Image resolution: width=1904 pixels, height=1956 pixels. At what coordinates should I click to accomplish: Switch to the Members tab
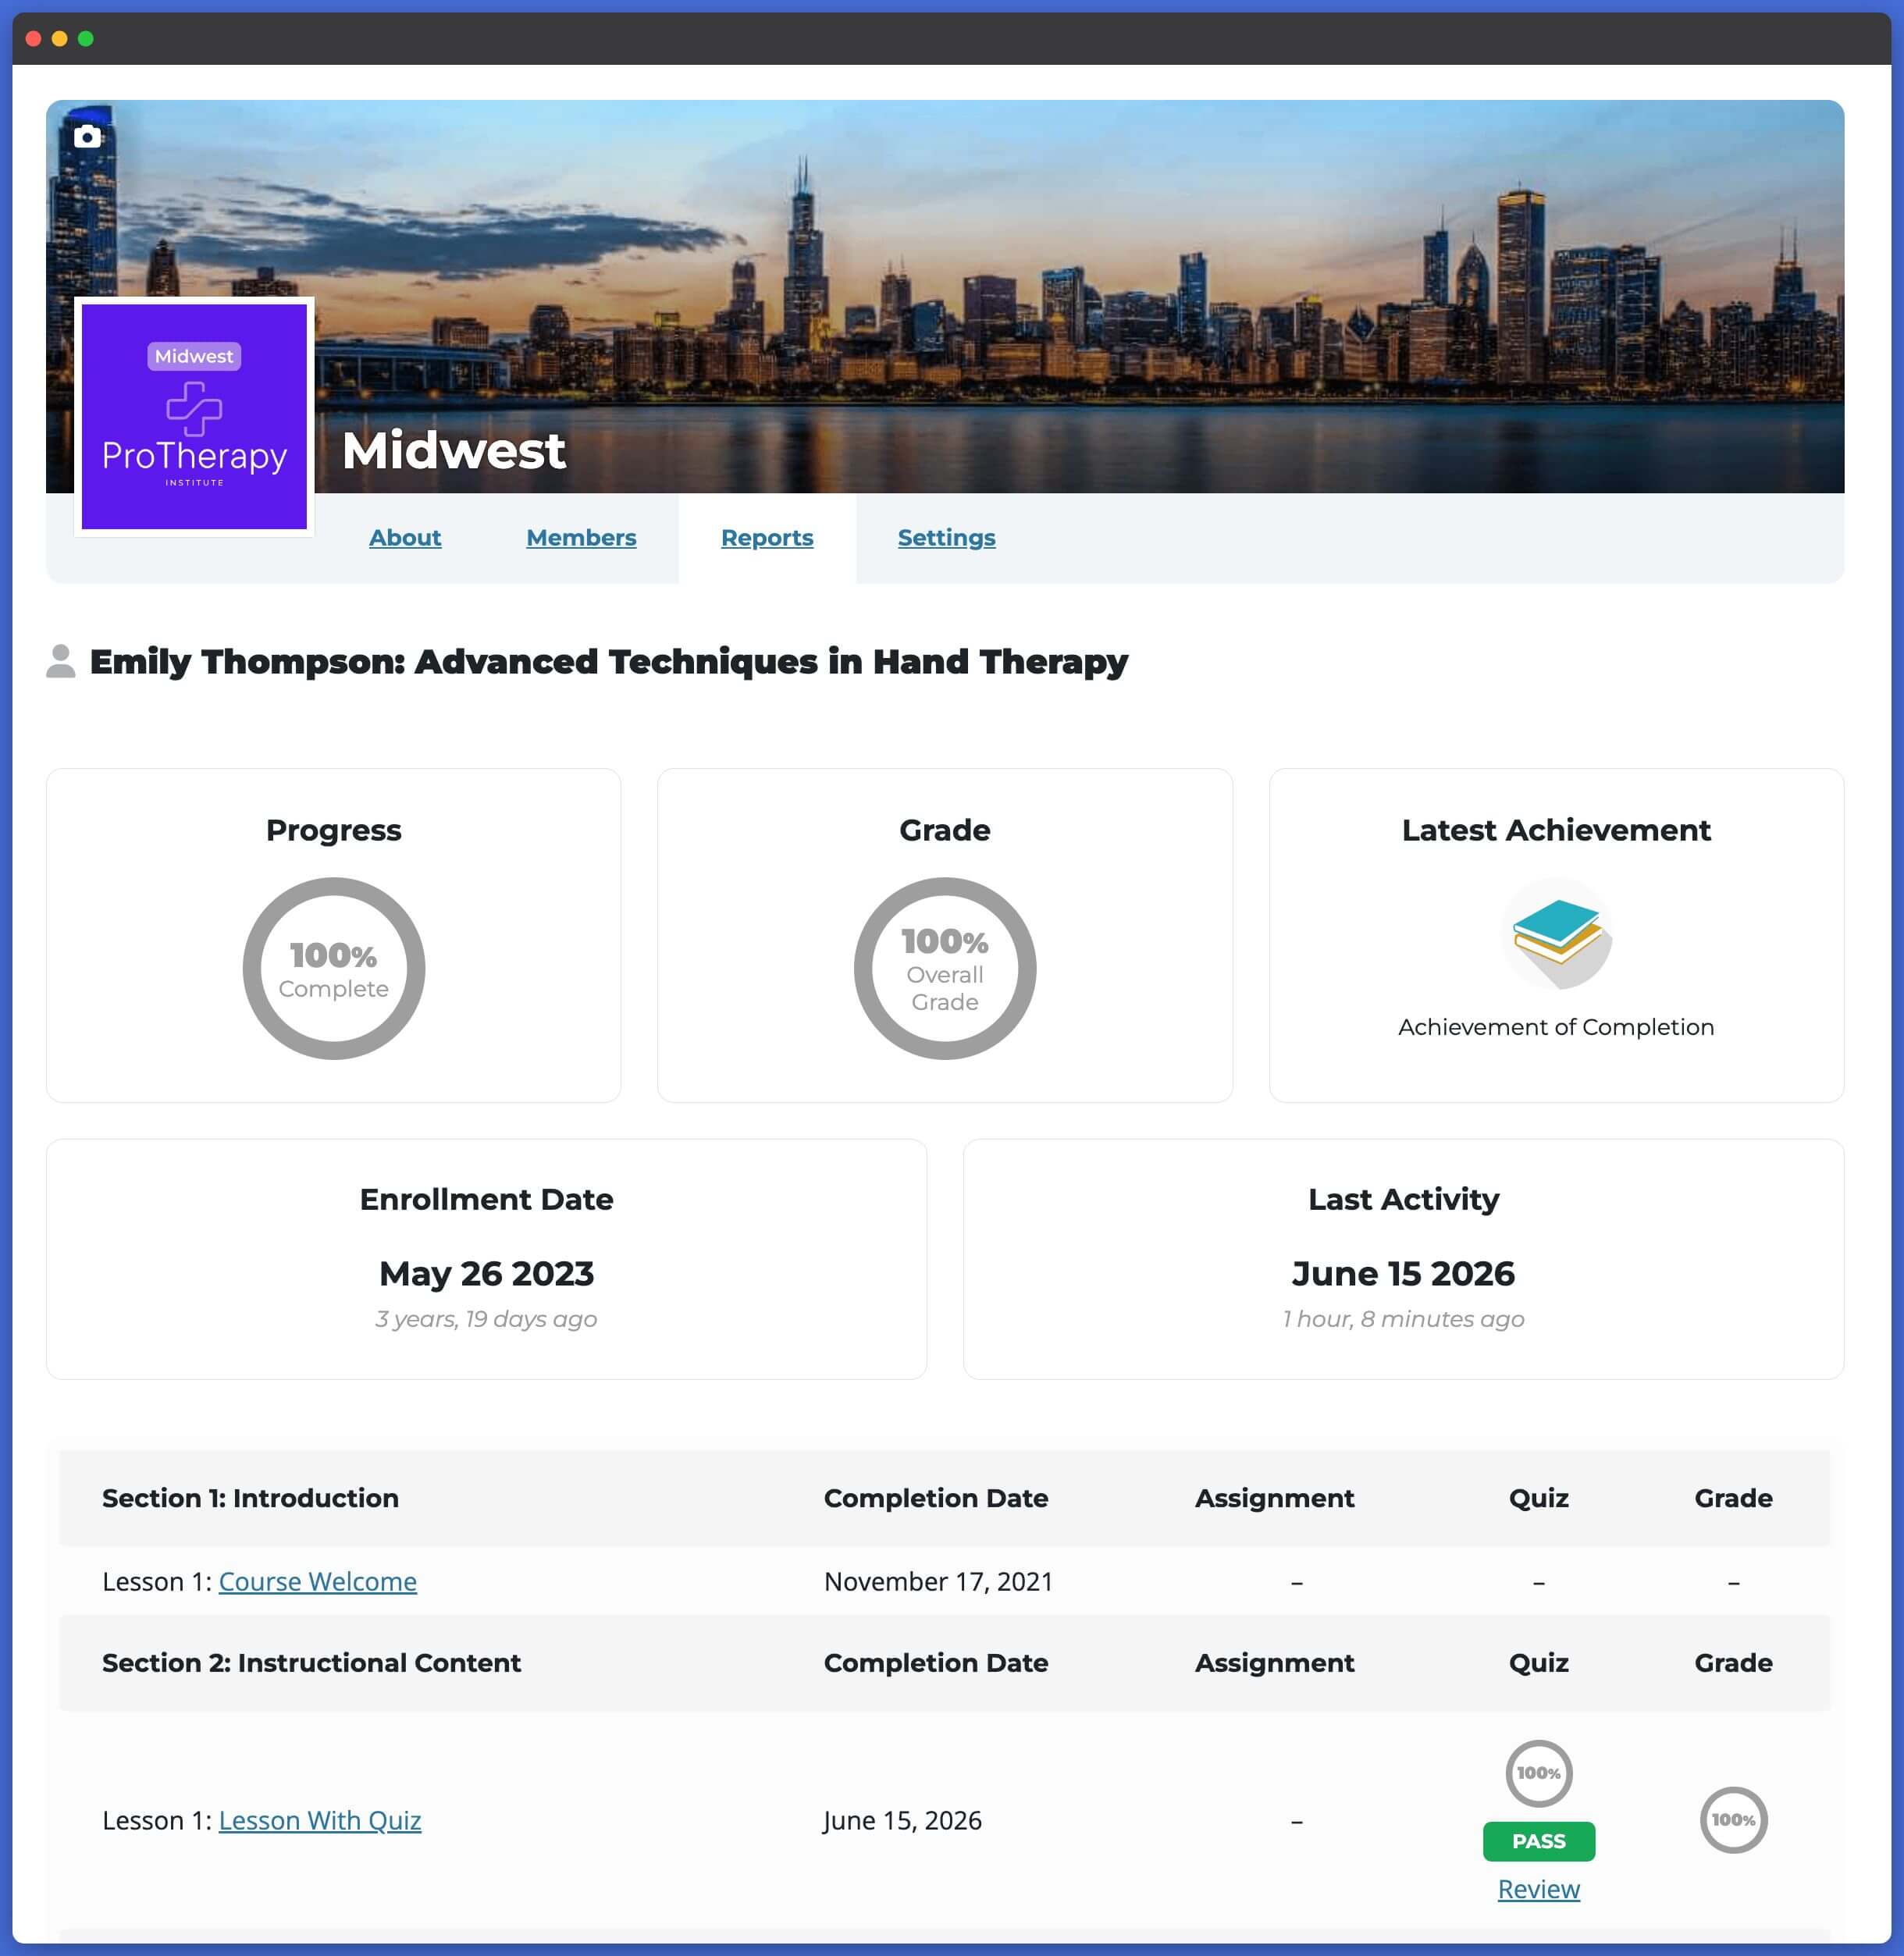pyautogui.click(x=581, y=538)
